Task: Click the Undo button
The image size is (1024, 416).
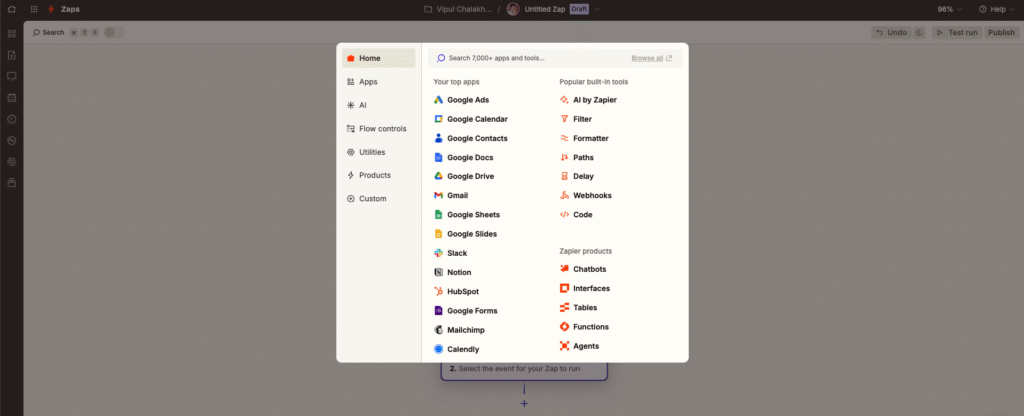Action: [x=891, y=32]
